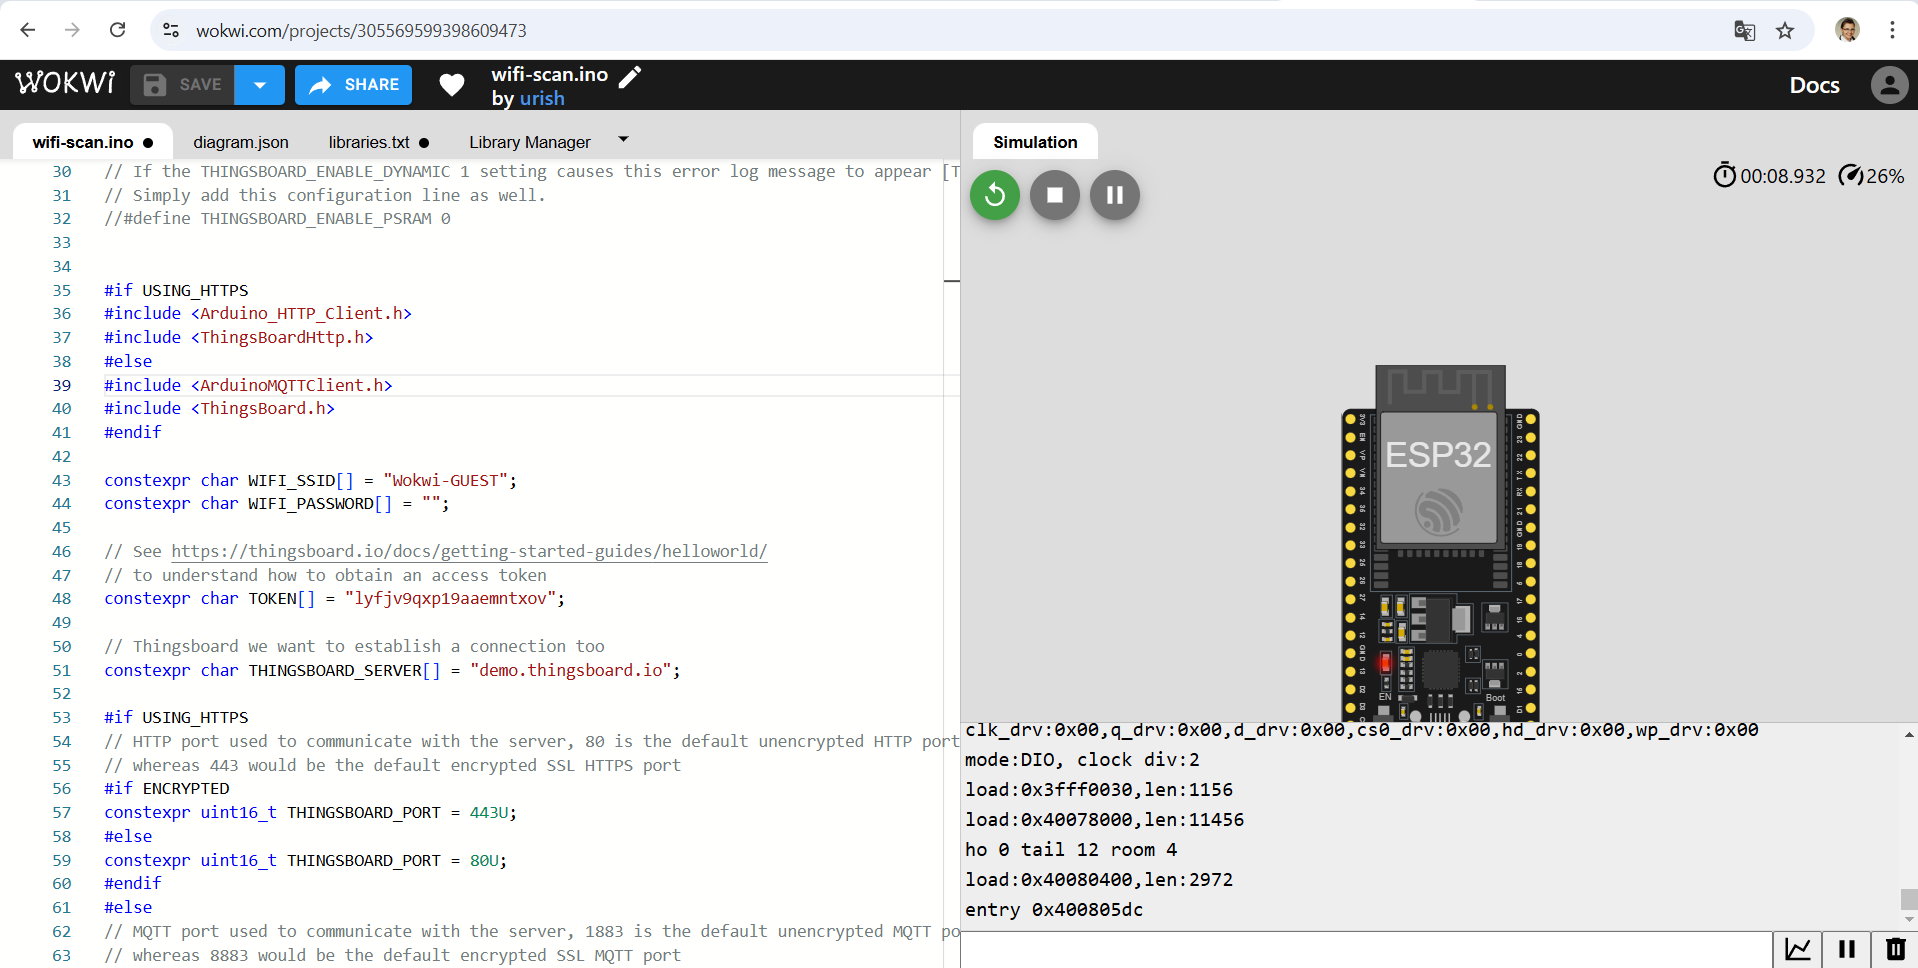Clear the serial monitor with trash icon

pos(1895,949)
